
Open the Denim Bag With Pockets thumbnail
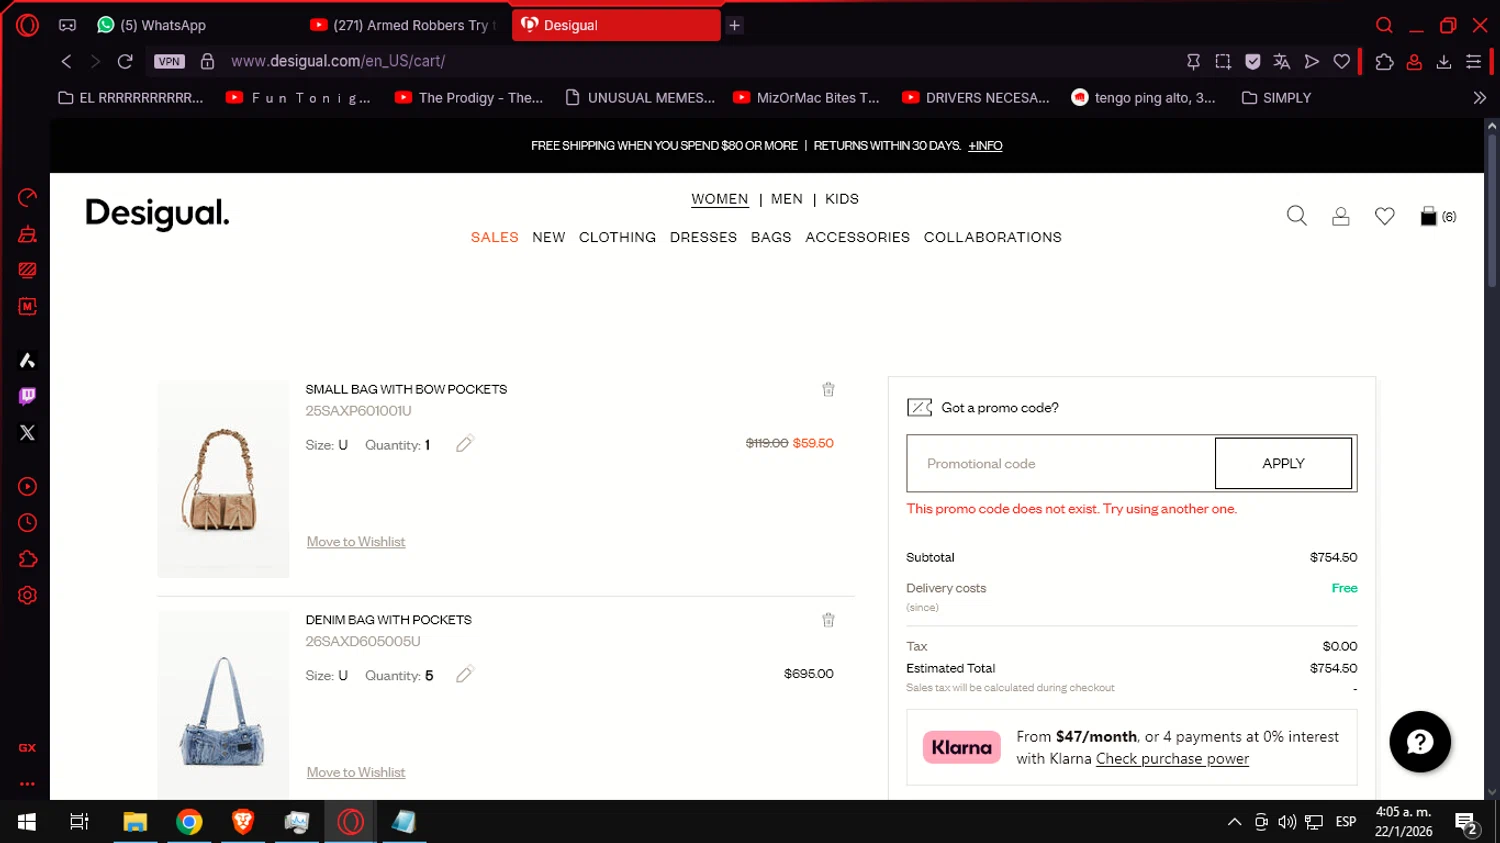click(x=223, y=705)
